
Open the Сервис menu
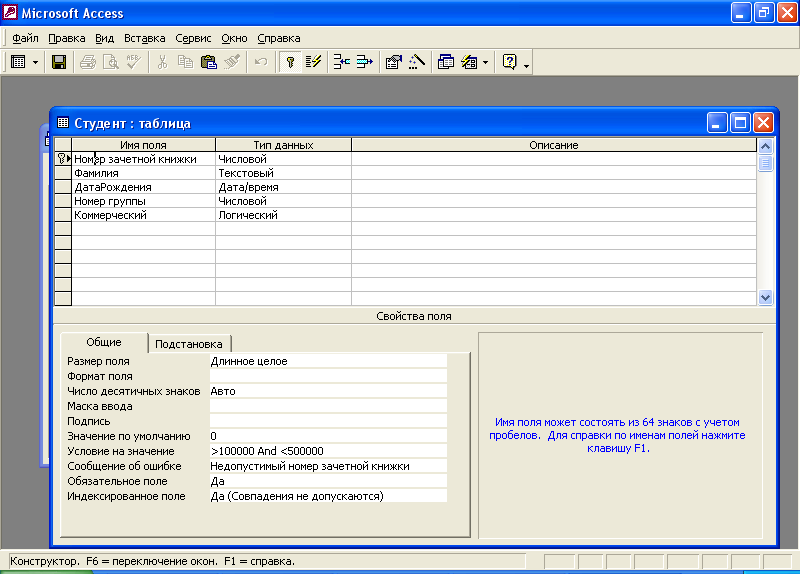pos(193,38)
